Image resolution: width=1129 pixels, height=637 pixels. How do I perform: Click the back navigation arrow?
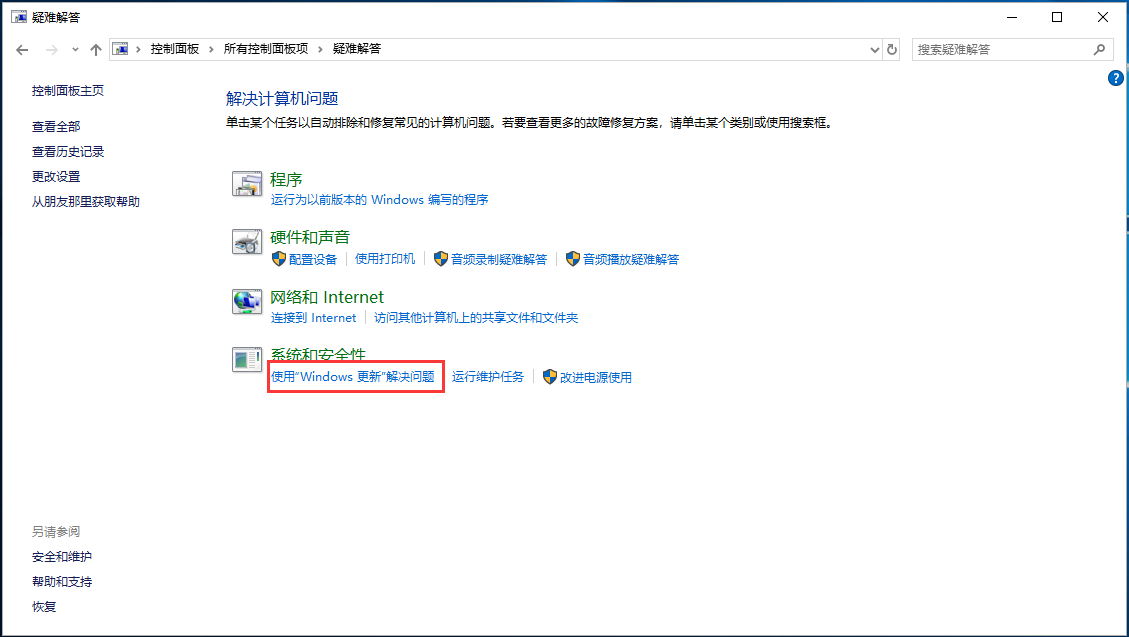pyautogui.click(x=21, y=48)
